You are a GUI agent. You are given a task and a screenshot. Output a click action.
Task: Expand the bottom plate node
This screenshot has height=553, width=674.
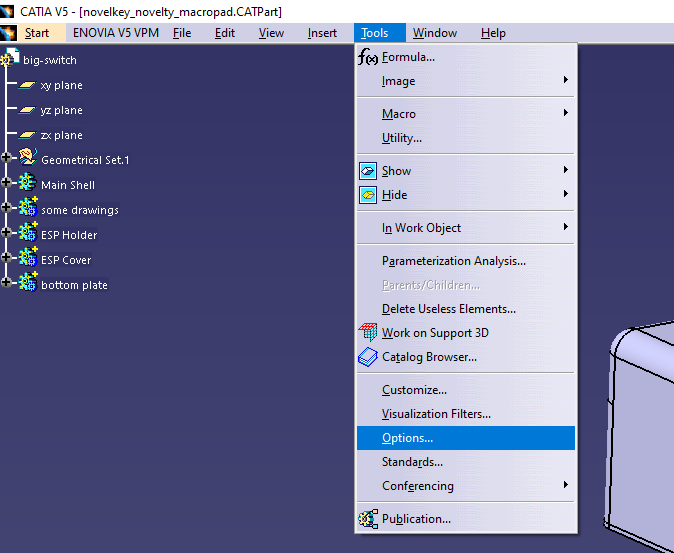6,282
